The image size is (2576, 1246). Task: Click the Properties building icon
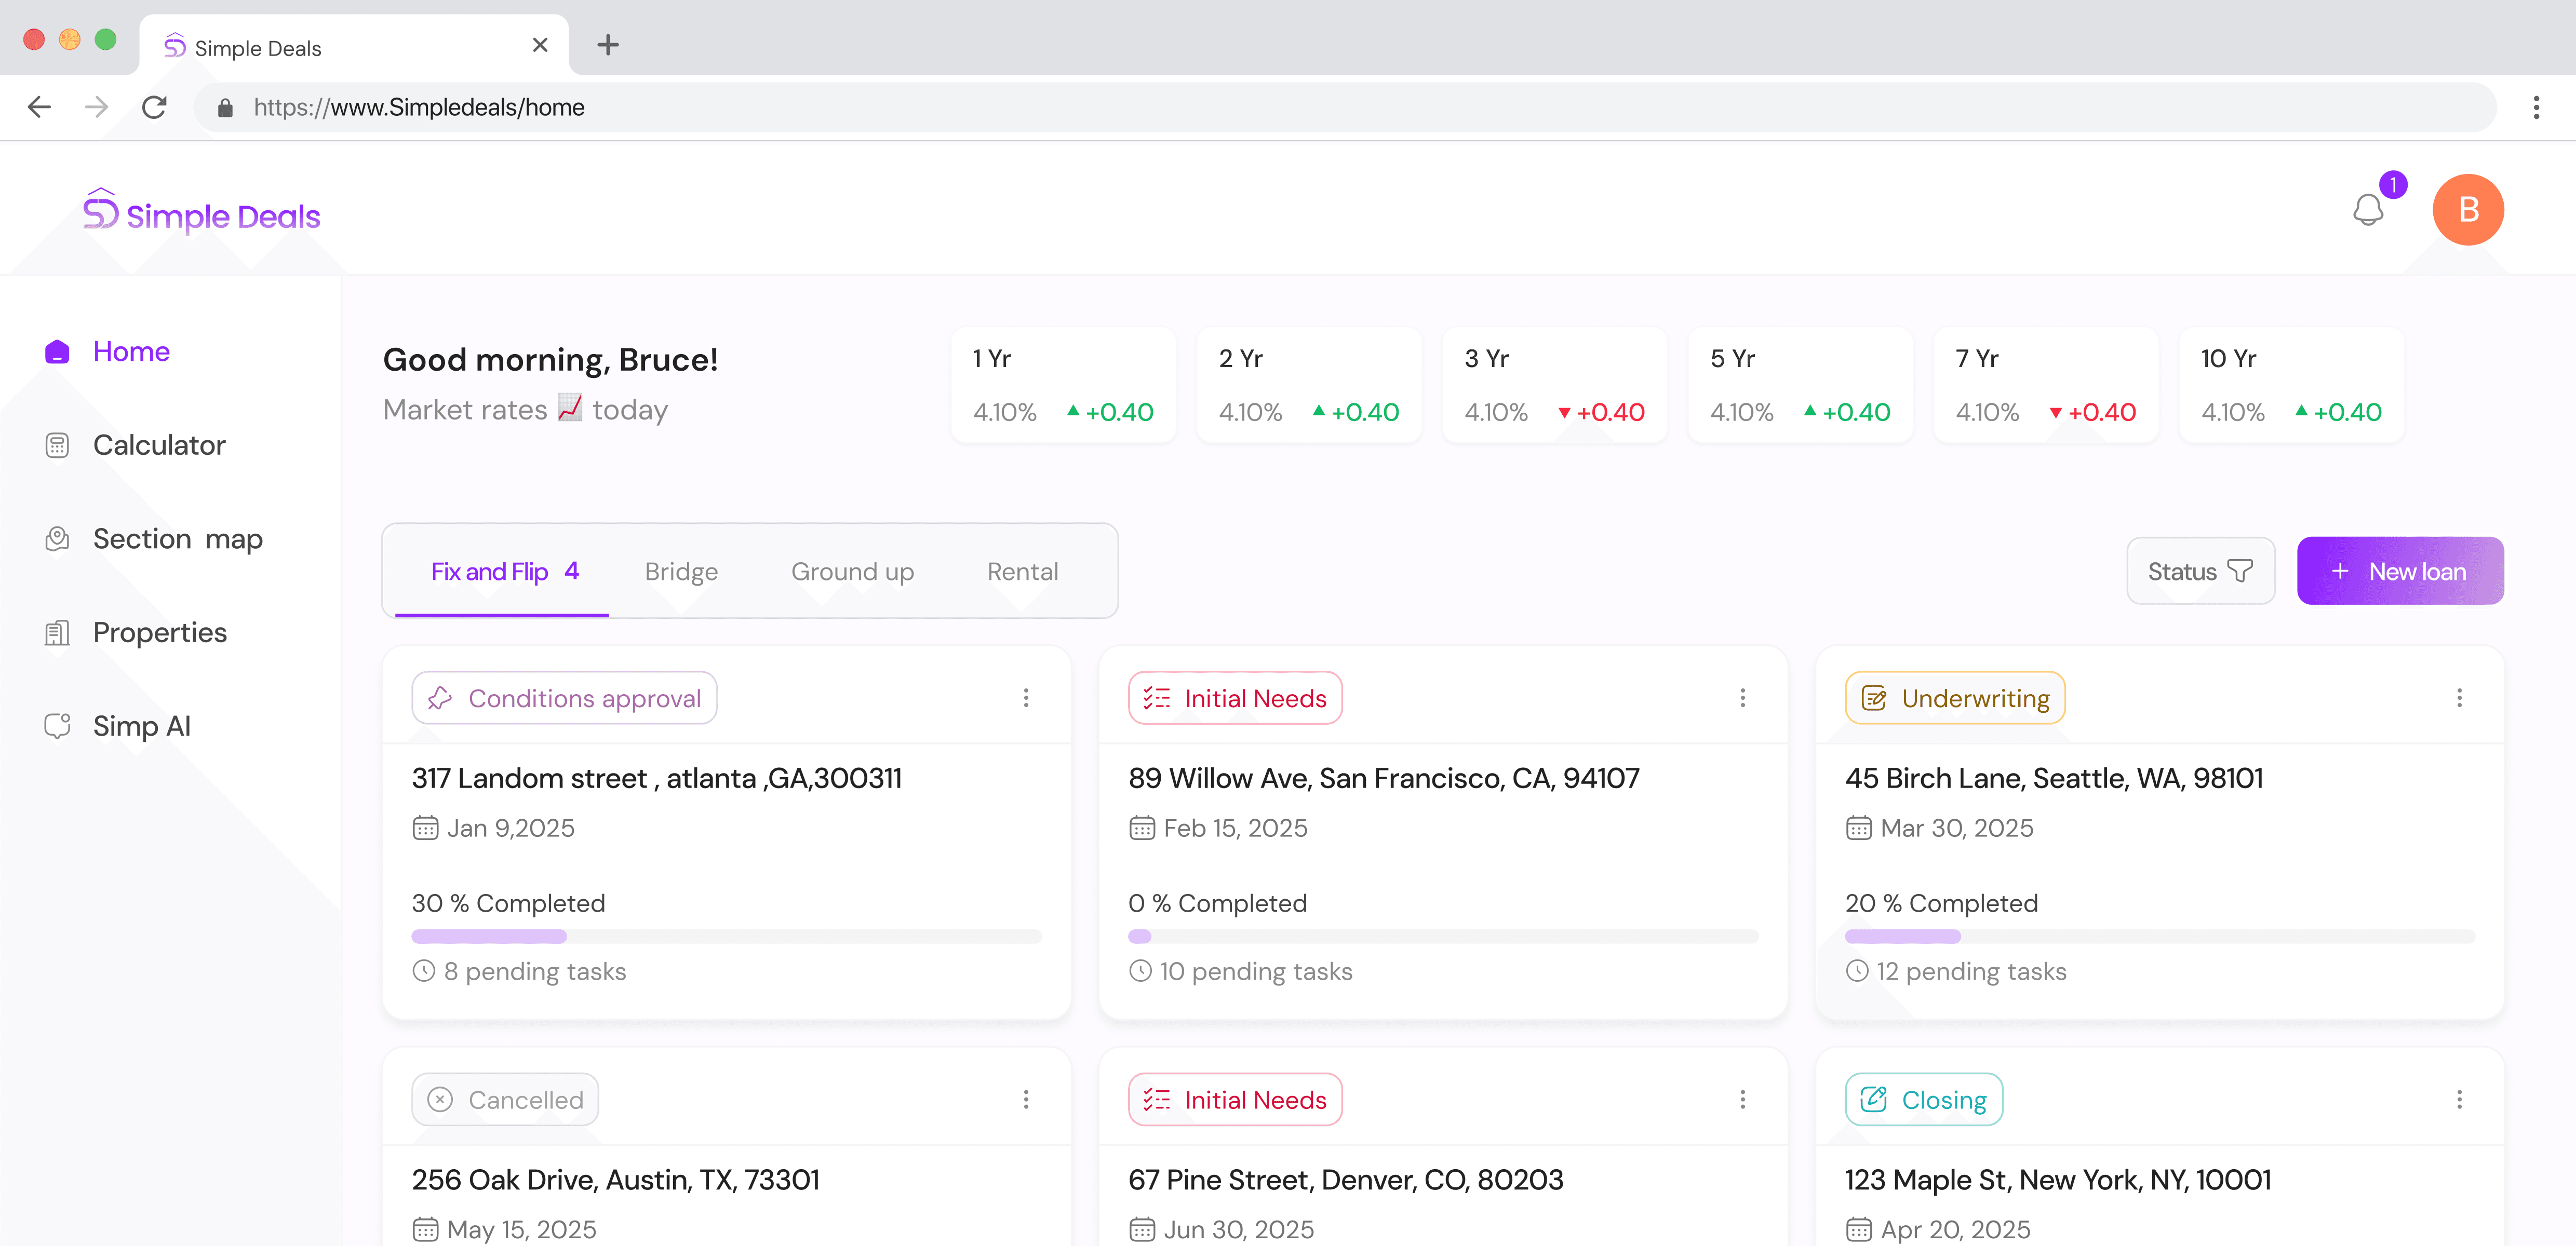57,633
